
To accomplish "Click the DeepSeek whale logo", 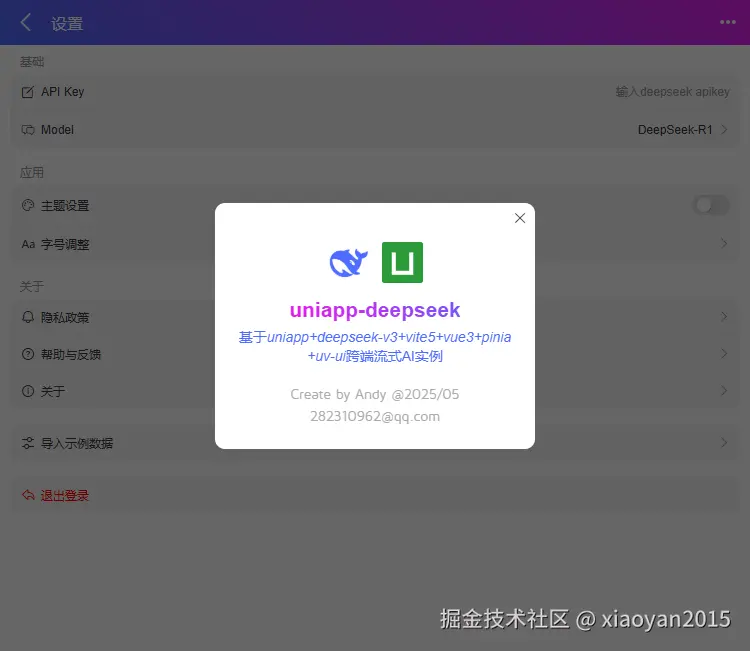I will pos(349,262).
